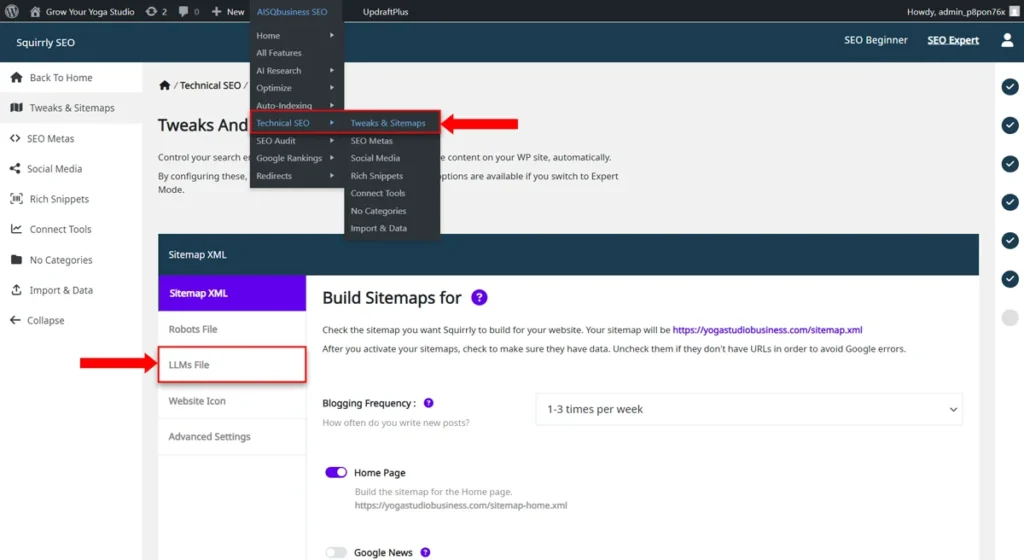This screenshot has height=560, width=1024.
Task: Click the Social Media share icon
Action: click(x=15, y=168)
